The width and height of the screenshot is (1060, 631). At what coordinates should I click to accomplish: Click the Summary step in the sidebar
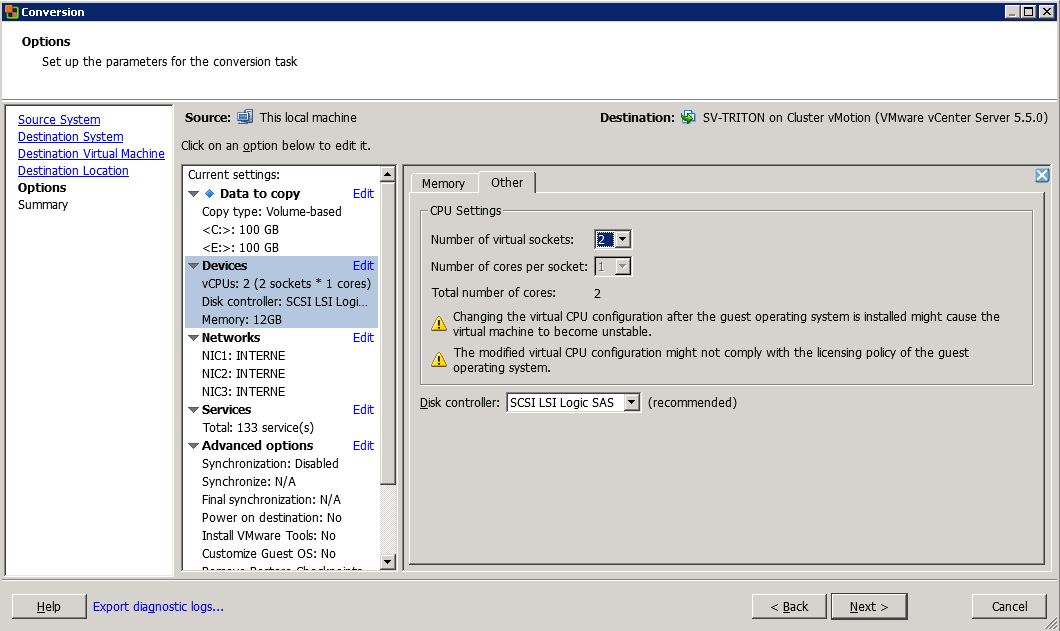43,205
